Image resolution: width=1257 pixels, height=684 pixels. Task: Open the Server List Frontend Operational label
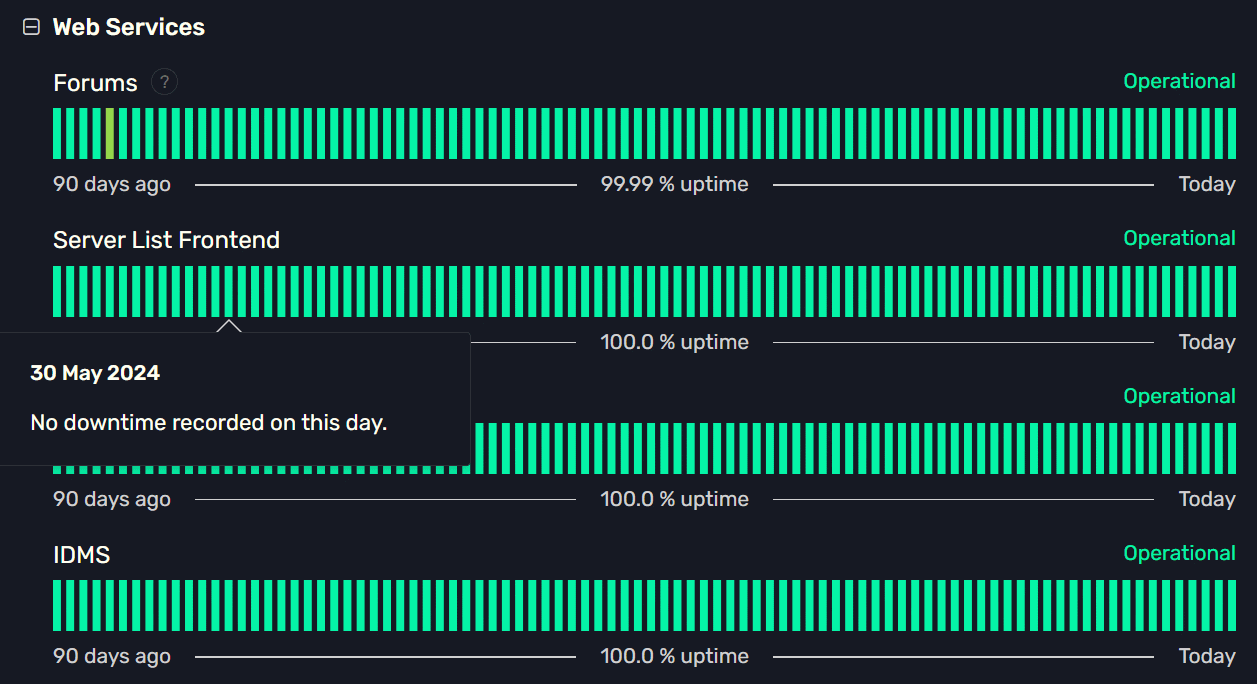[1180, 238]
